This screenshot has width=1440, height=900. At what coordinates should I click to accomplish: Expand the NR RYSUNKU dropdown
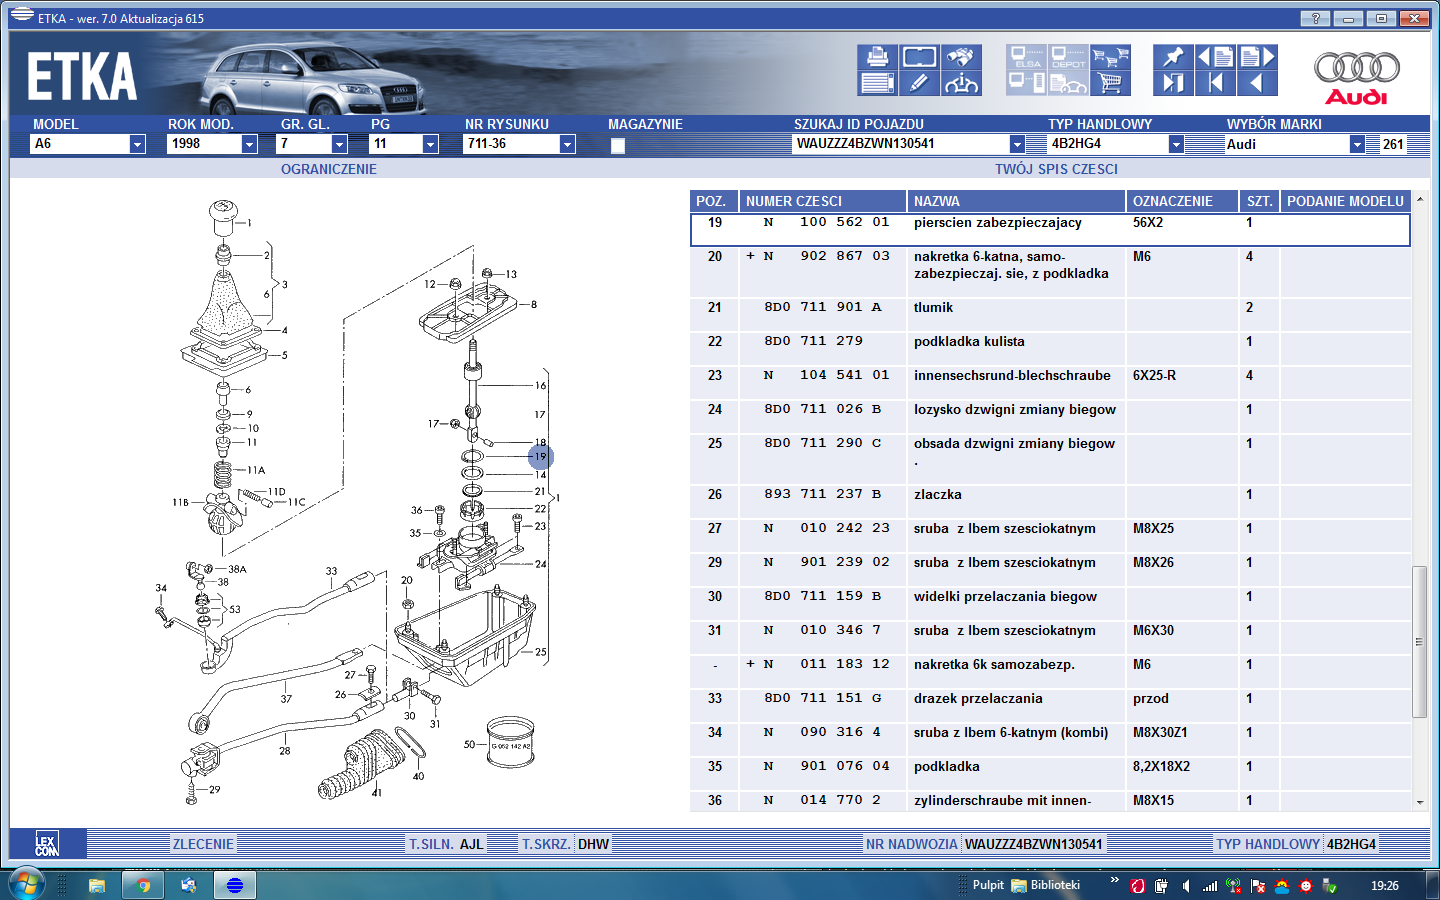pos(567,144)
